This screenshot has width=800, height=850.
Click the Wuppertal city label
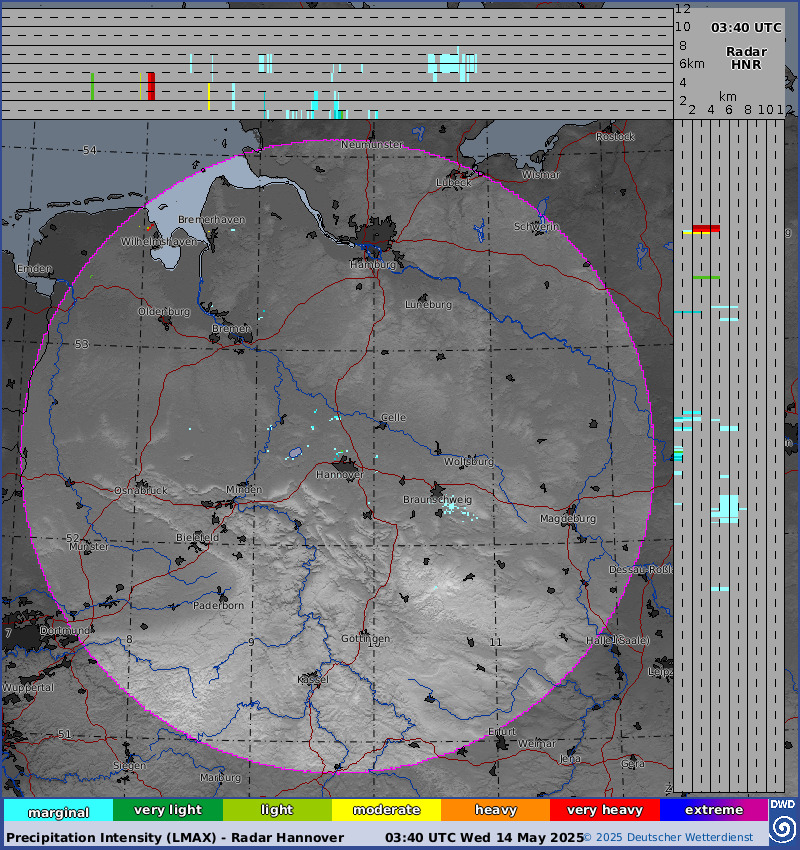[28, 687]
